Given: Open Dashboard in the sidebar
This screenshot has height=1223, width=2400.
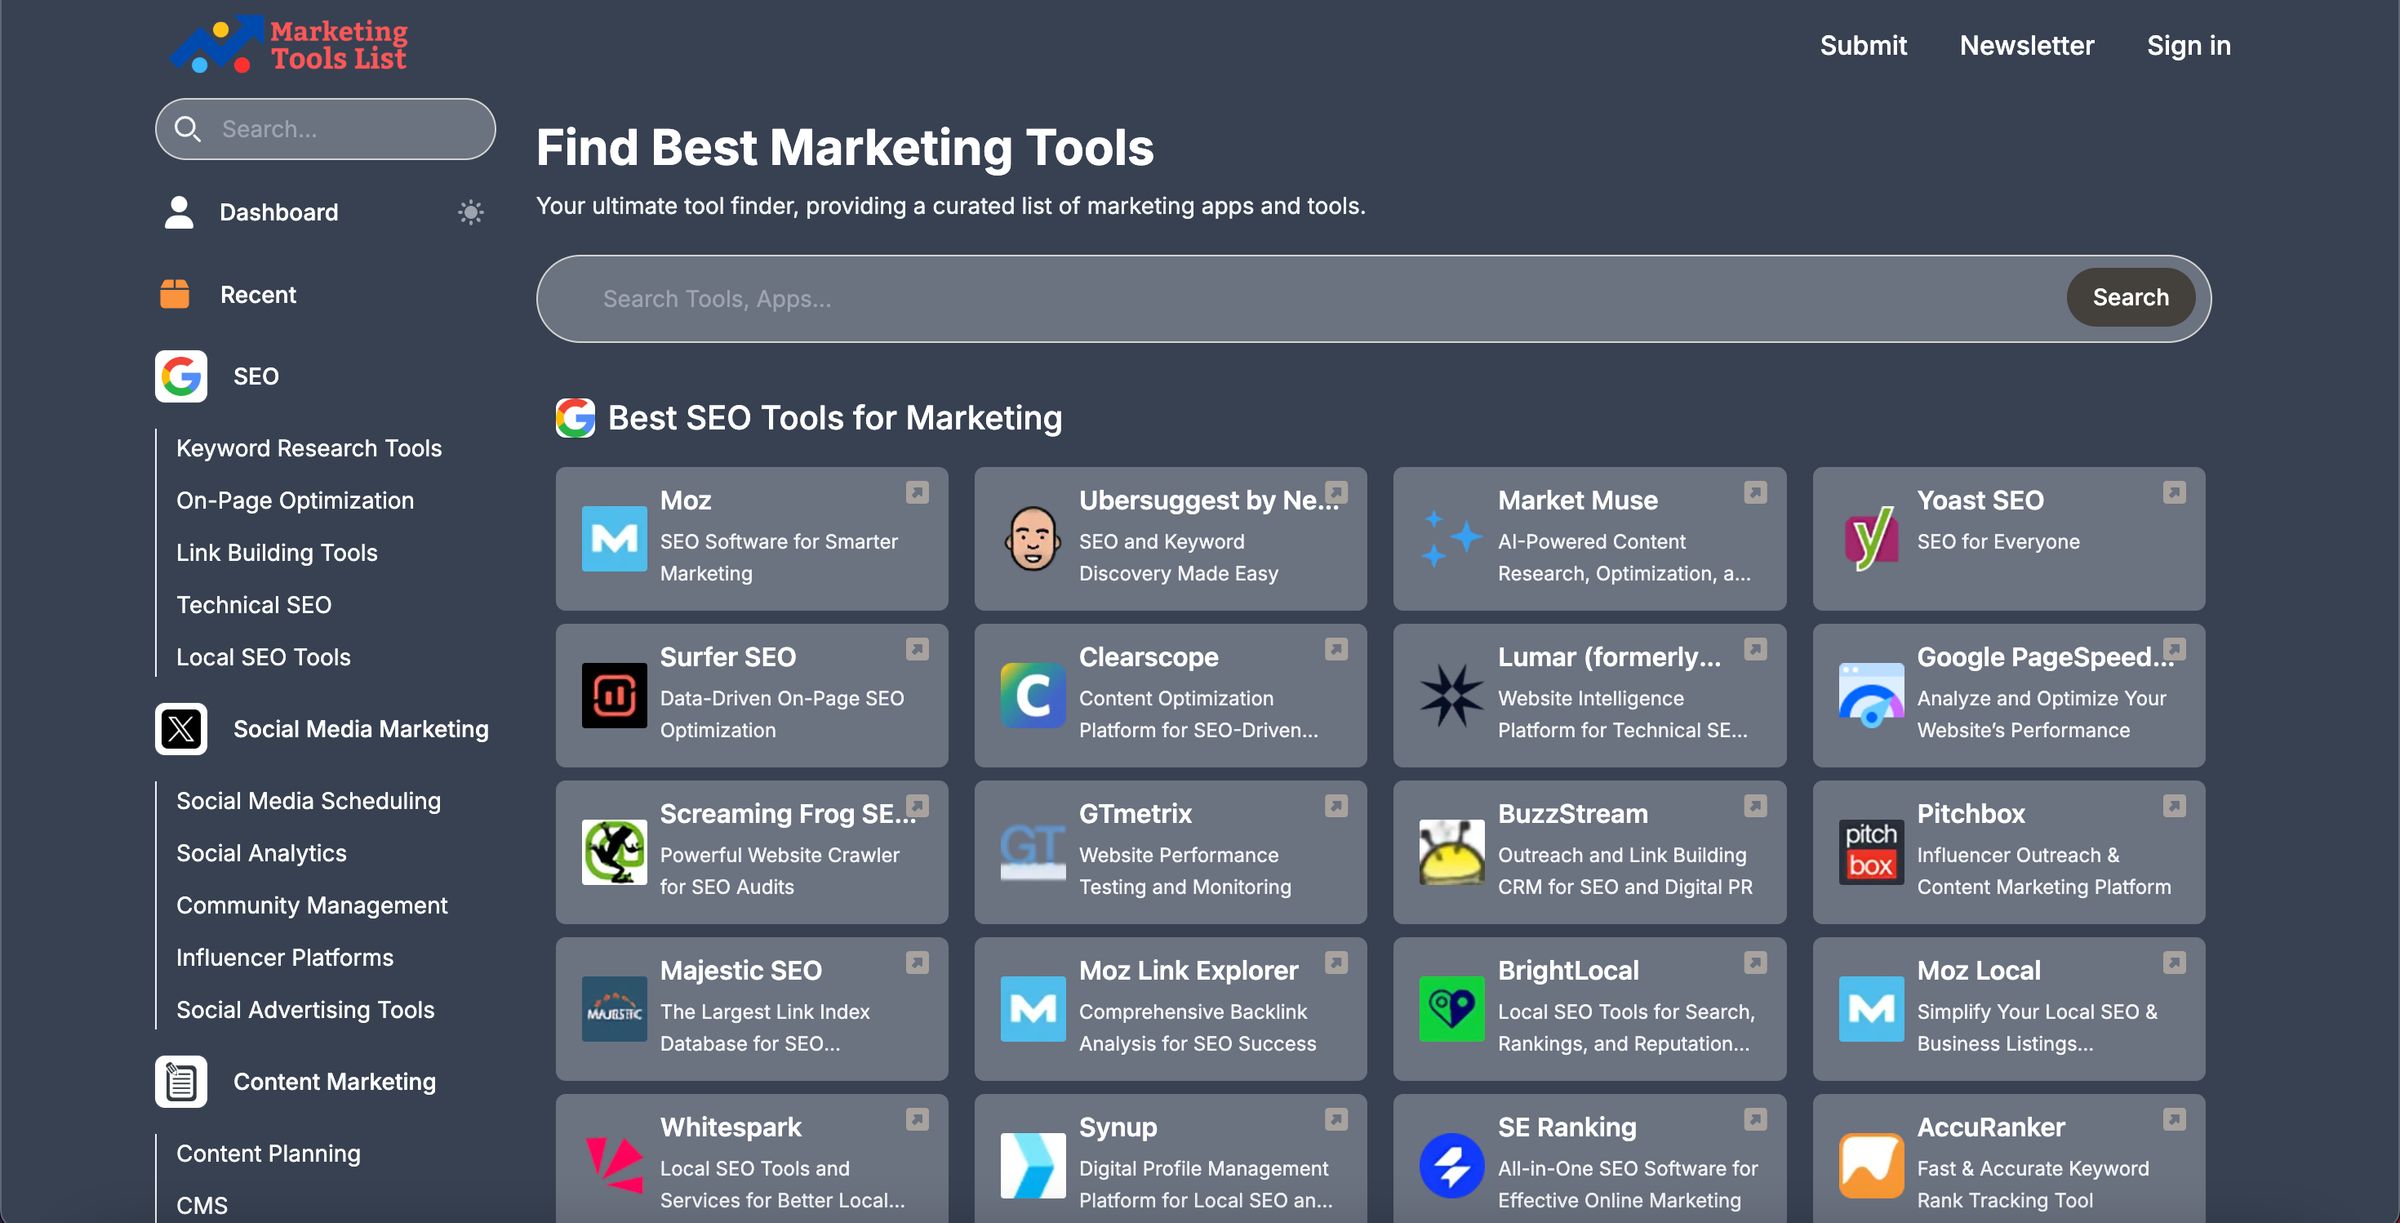Looking at the screenshot, I should [x=279, y=212].
